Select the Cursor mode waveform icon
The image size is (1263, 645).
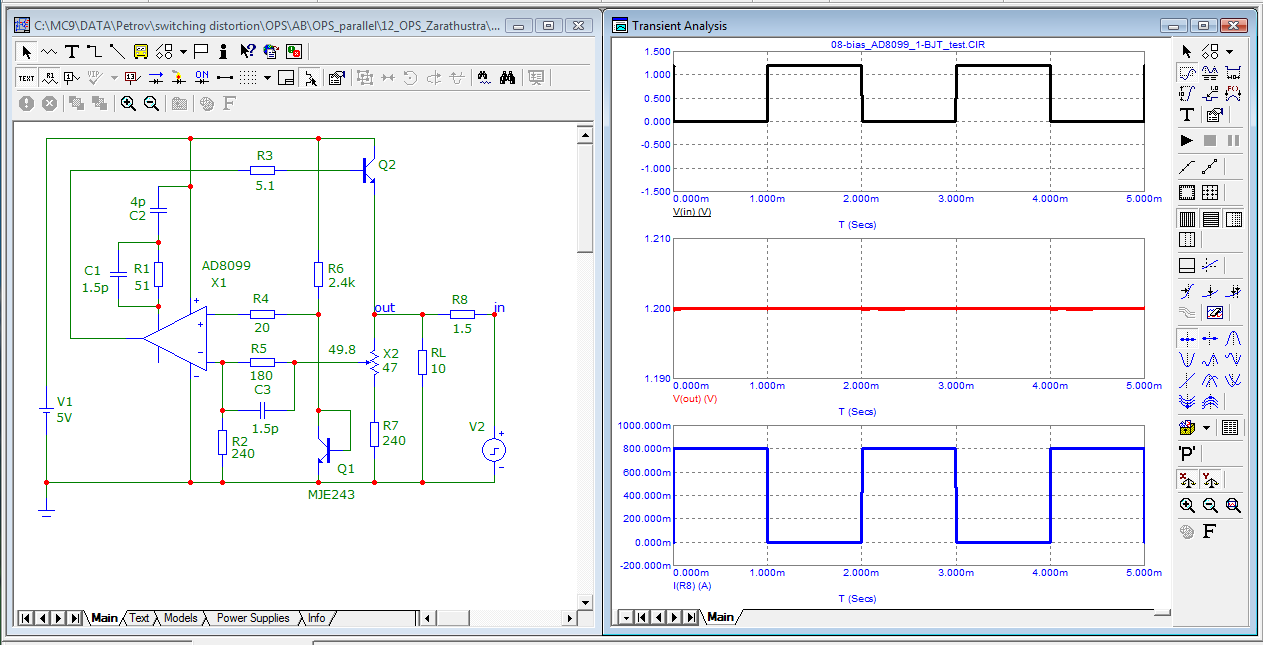click(1210, 72)
